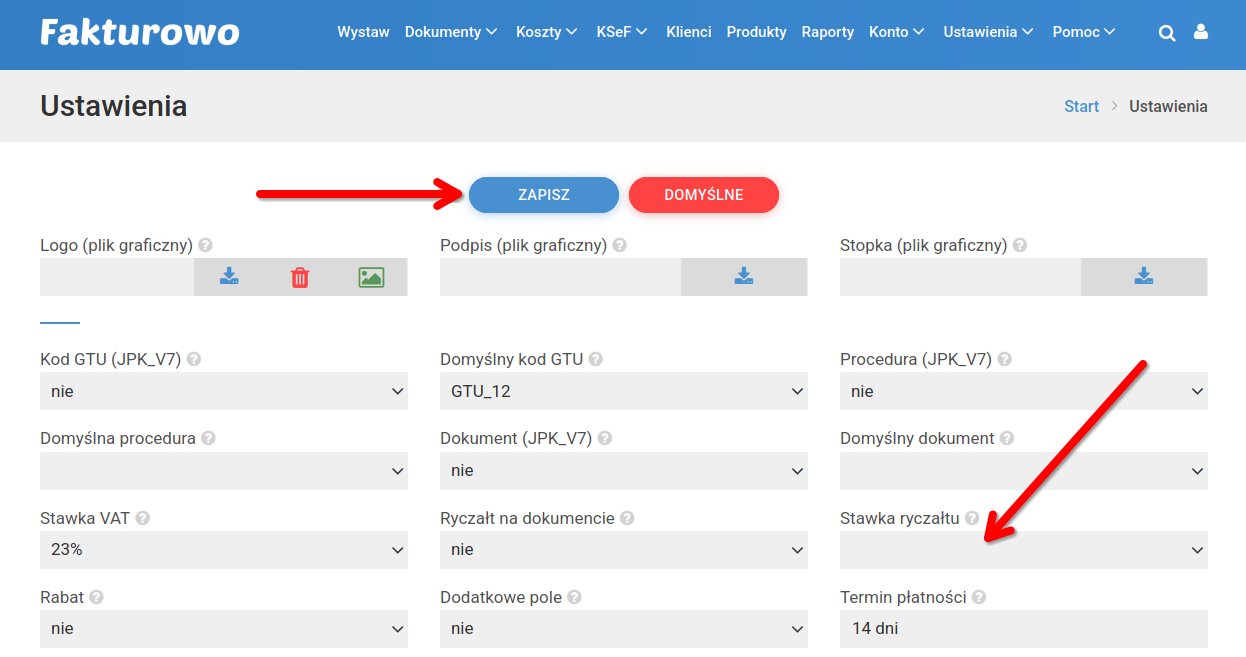Open the Rabat dropdown
The height and width of the screenshot is (657, 1246).
pyautogui.click(x=223, y=629)
